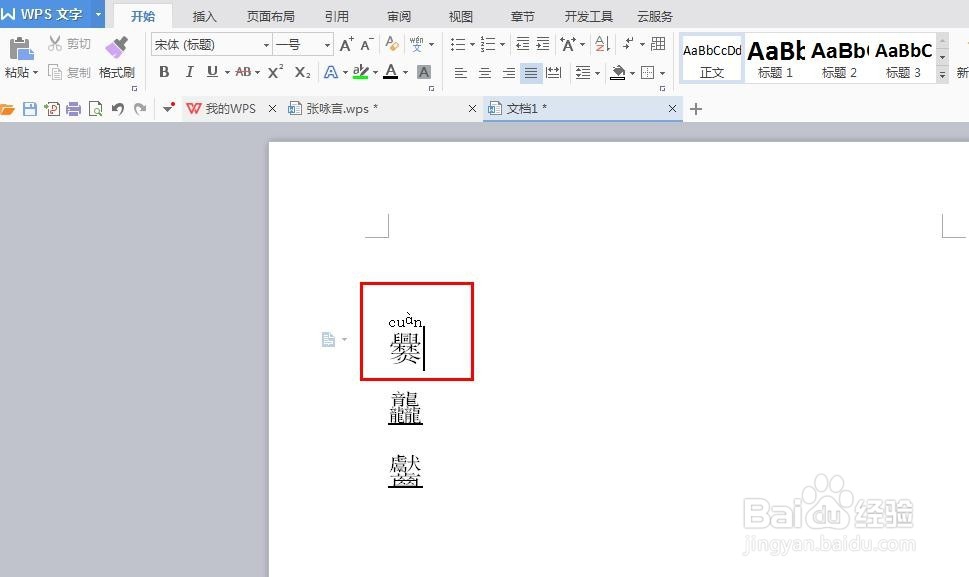Toggle bold formatting
This screenshot has height=577, width=969.
click(164, 72)
